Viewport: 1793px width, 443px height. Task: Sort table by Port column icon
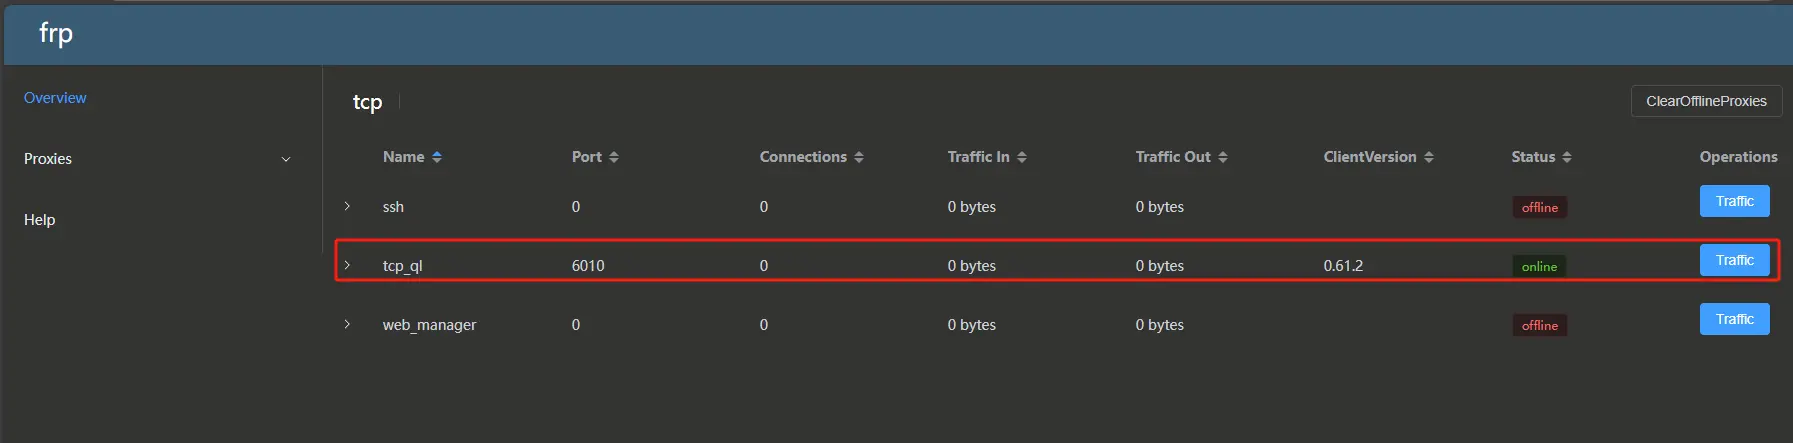tap(614, 157)
